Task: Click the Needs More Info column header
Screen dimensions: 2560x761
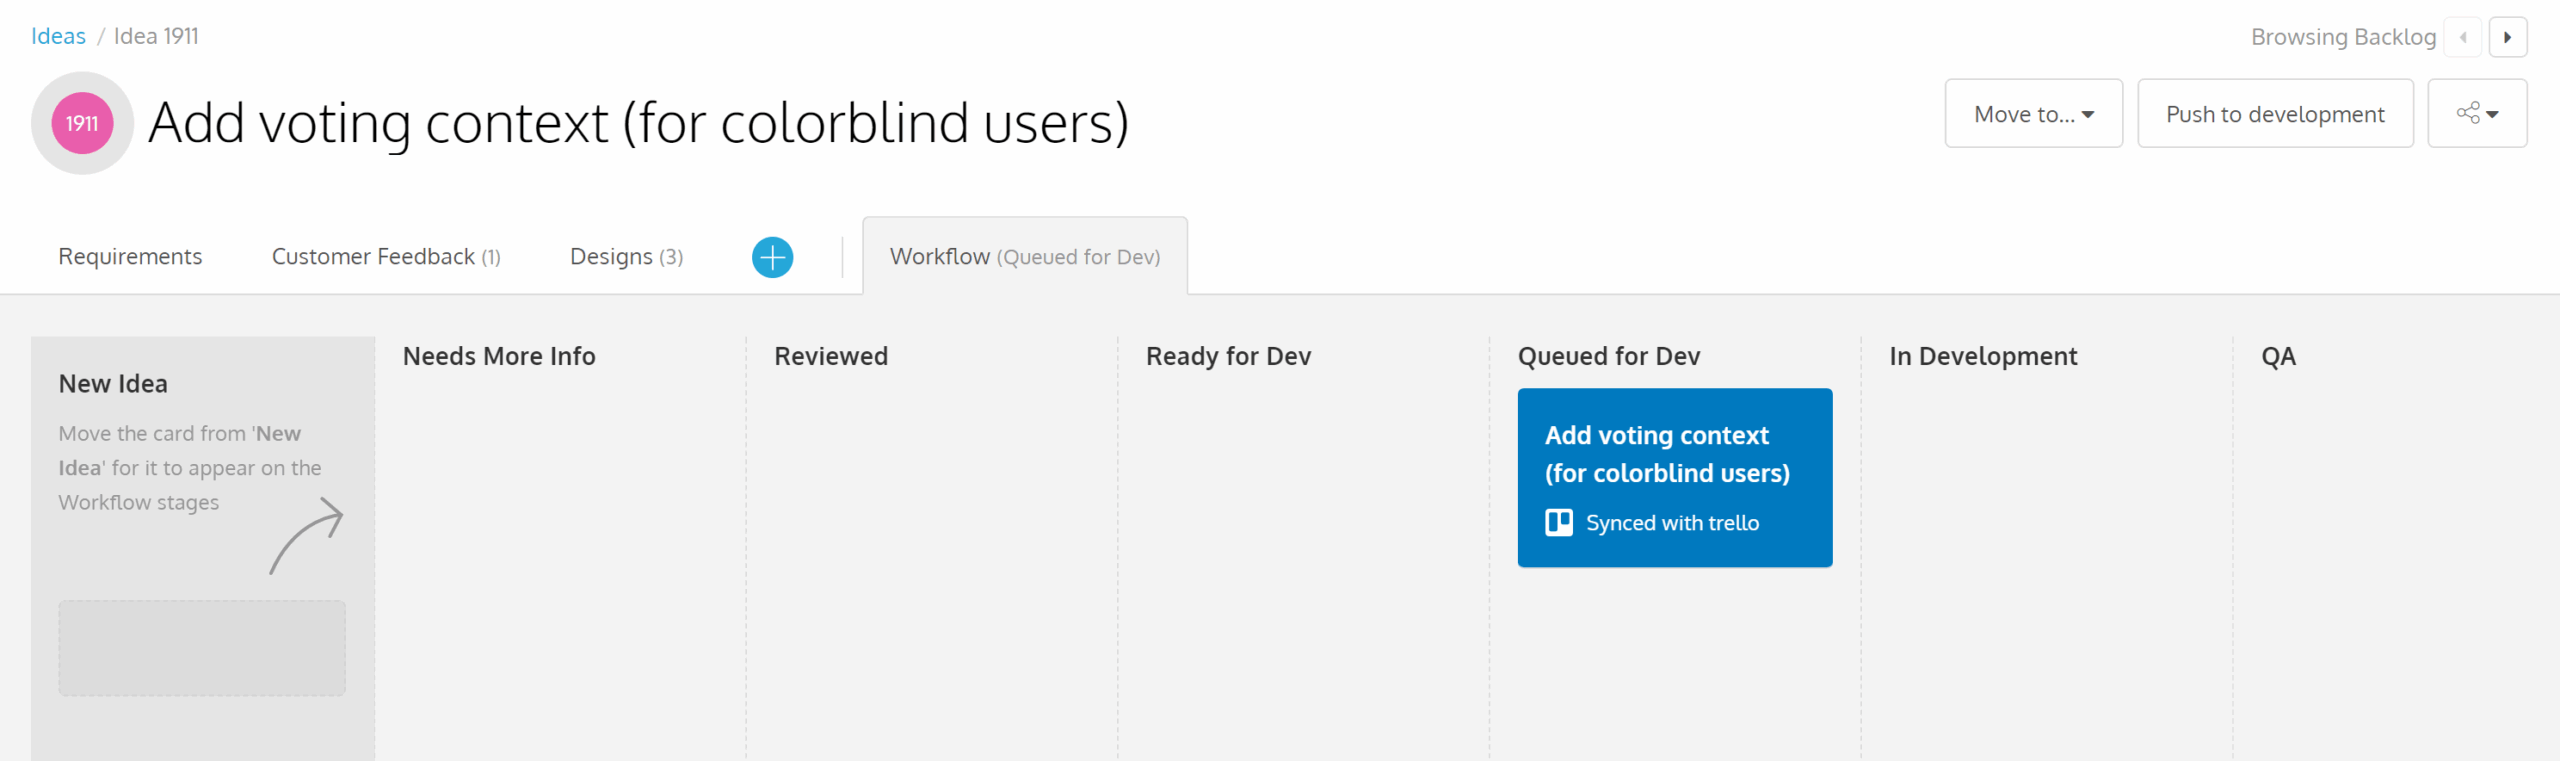Action: point(499,356)
